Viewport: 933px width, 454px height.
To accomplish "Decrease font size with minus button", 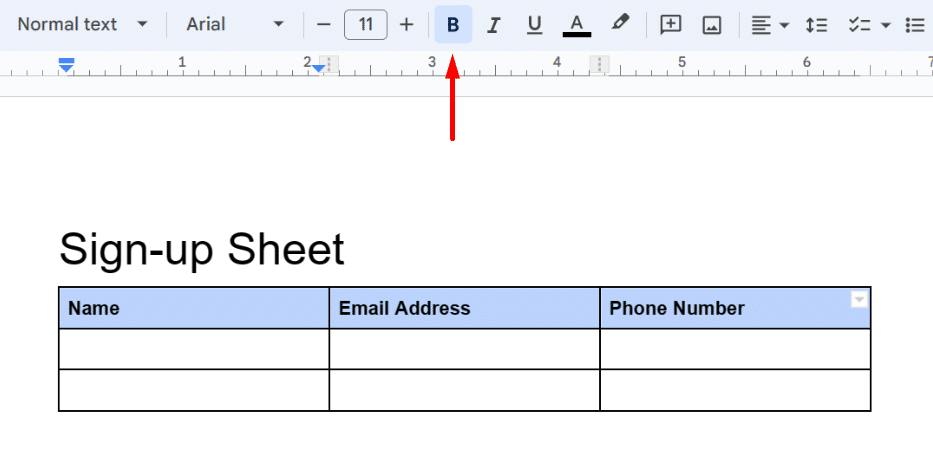I will (323, 25).
